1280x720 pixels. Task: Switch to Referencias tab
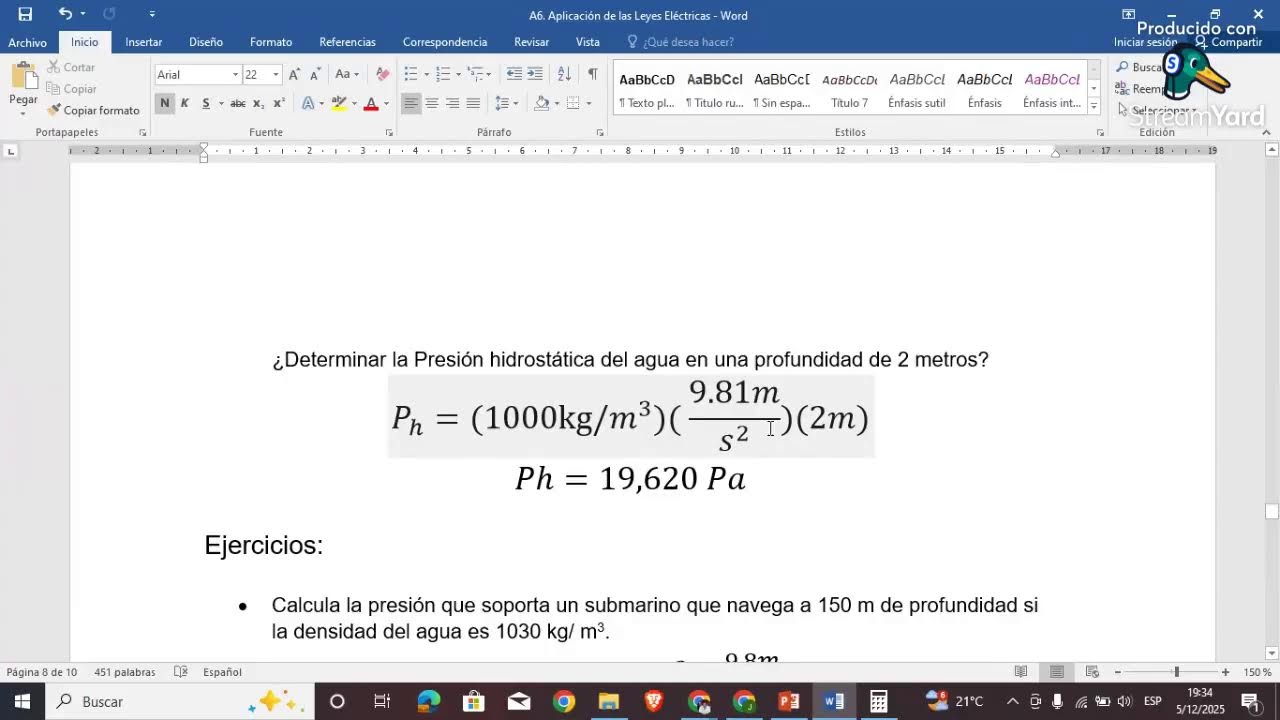coord(347,42)
